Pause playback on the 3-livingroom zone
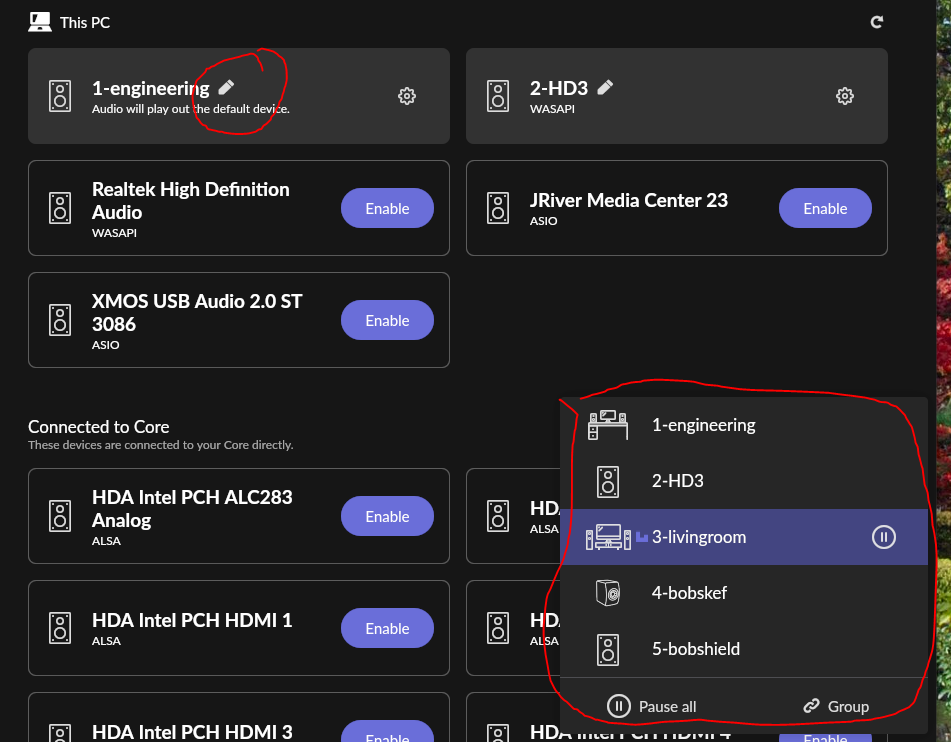The height and width of the screenshot is (742, 951). click(883, 537)
